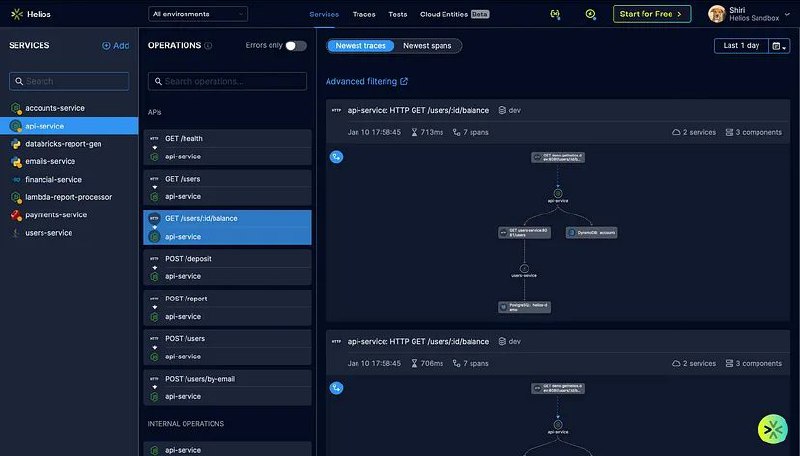Click the info icon beside OPERATIONS
The image size is (800, 456).
[x=208, y=46]
